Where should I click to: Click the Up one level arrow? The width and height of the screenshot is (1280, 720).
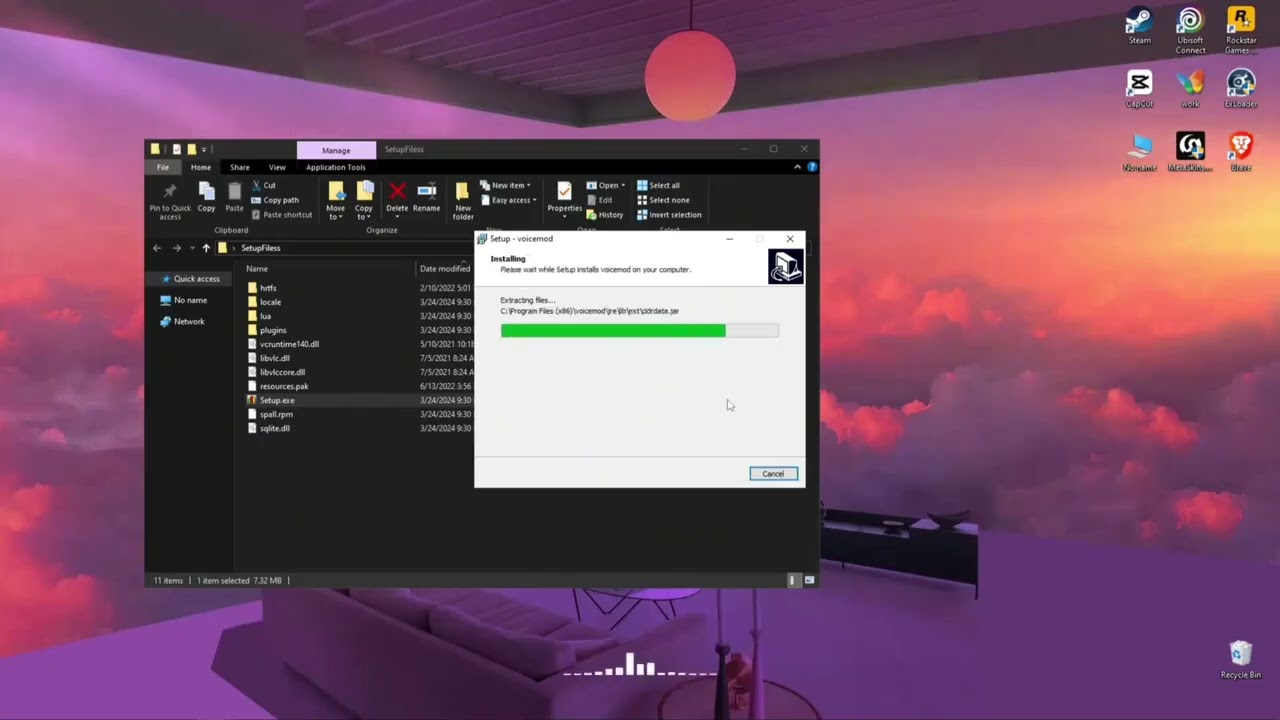[x=206, y=248]
